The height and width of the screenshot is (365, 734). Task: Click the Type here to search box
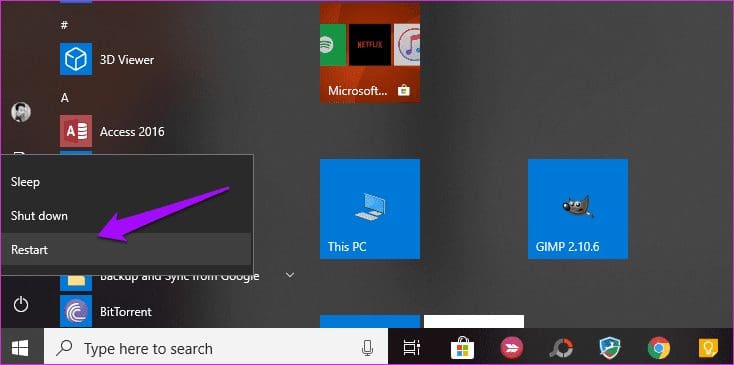[x=216, y=348]
